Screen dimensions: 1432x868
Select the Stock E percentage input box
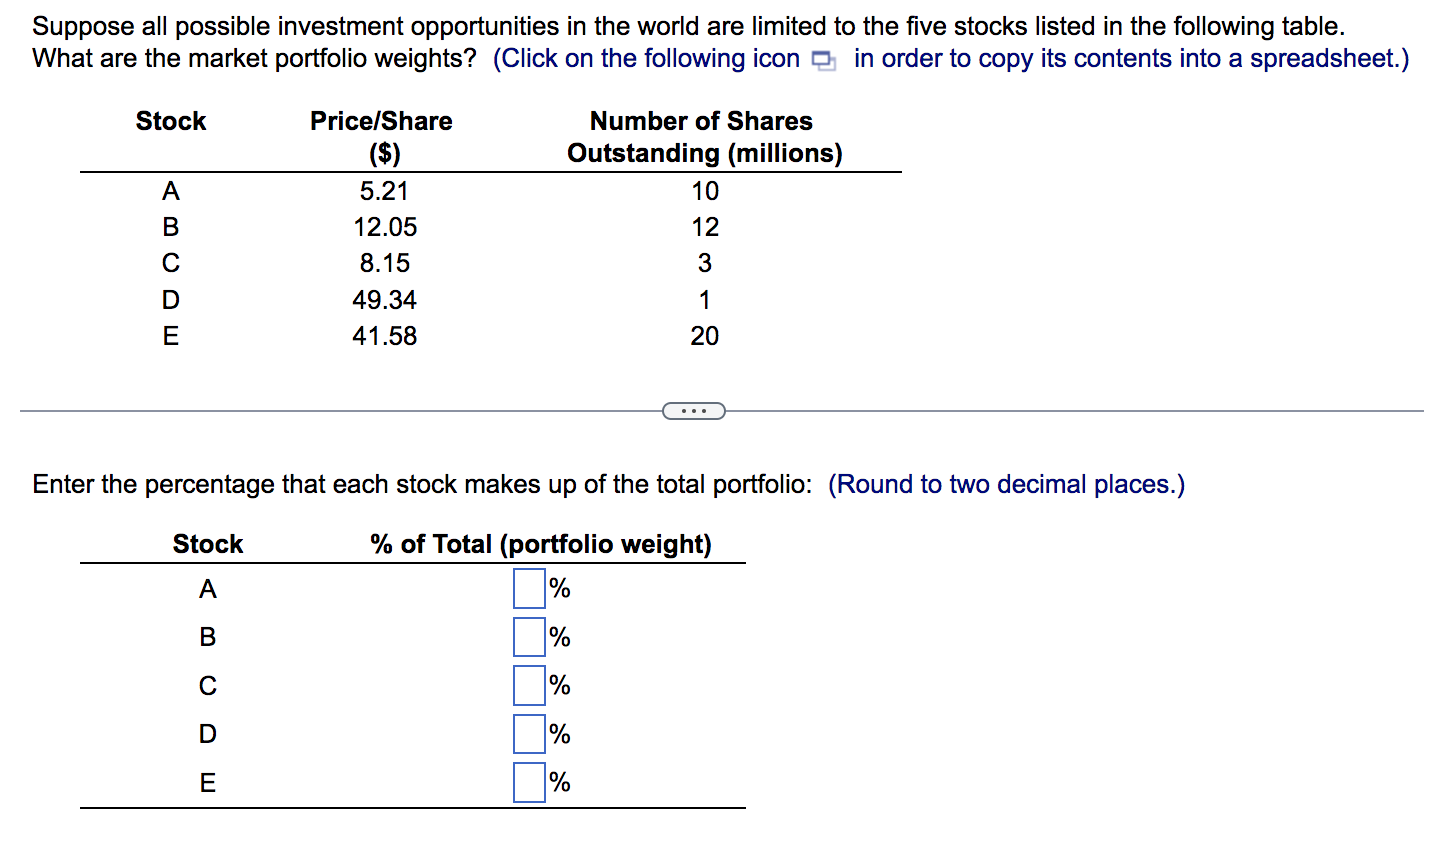(529, 782)
